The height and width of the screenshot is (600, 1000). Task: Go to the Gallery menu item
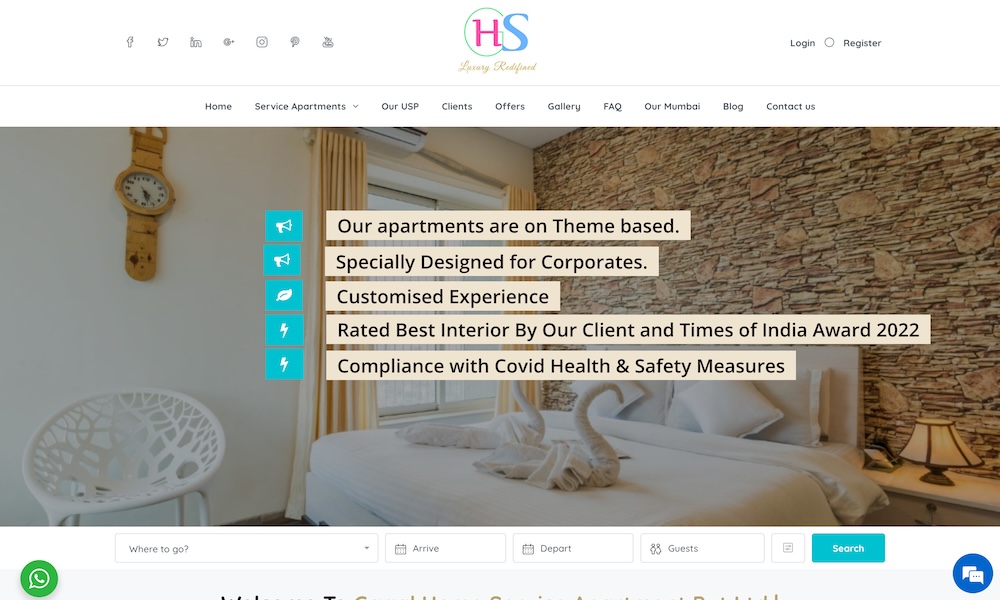coord(564,106)
